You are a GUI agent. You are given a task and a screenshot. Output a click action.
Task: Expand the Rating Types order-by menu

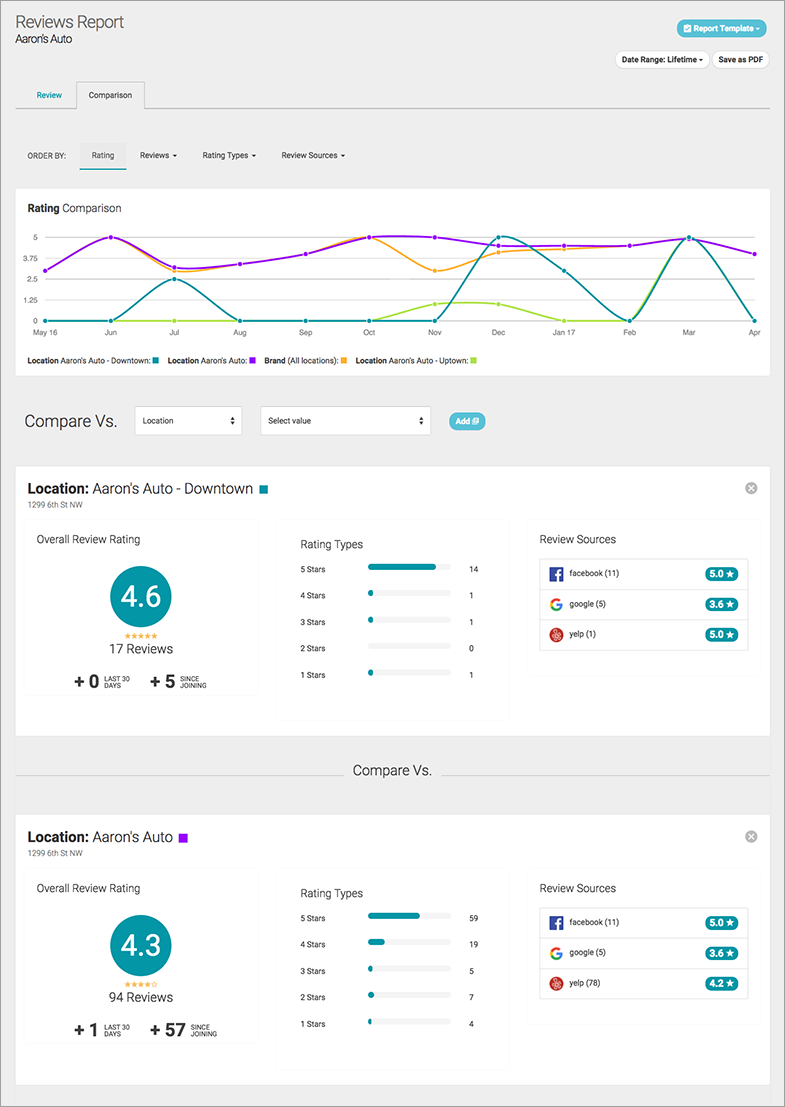point(229,155)
